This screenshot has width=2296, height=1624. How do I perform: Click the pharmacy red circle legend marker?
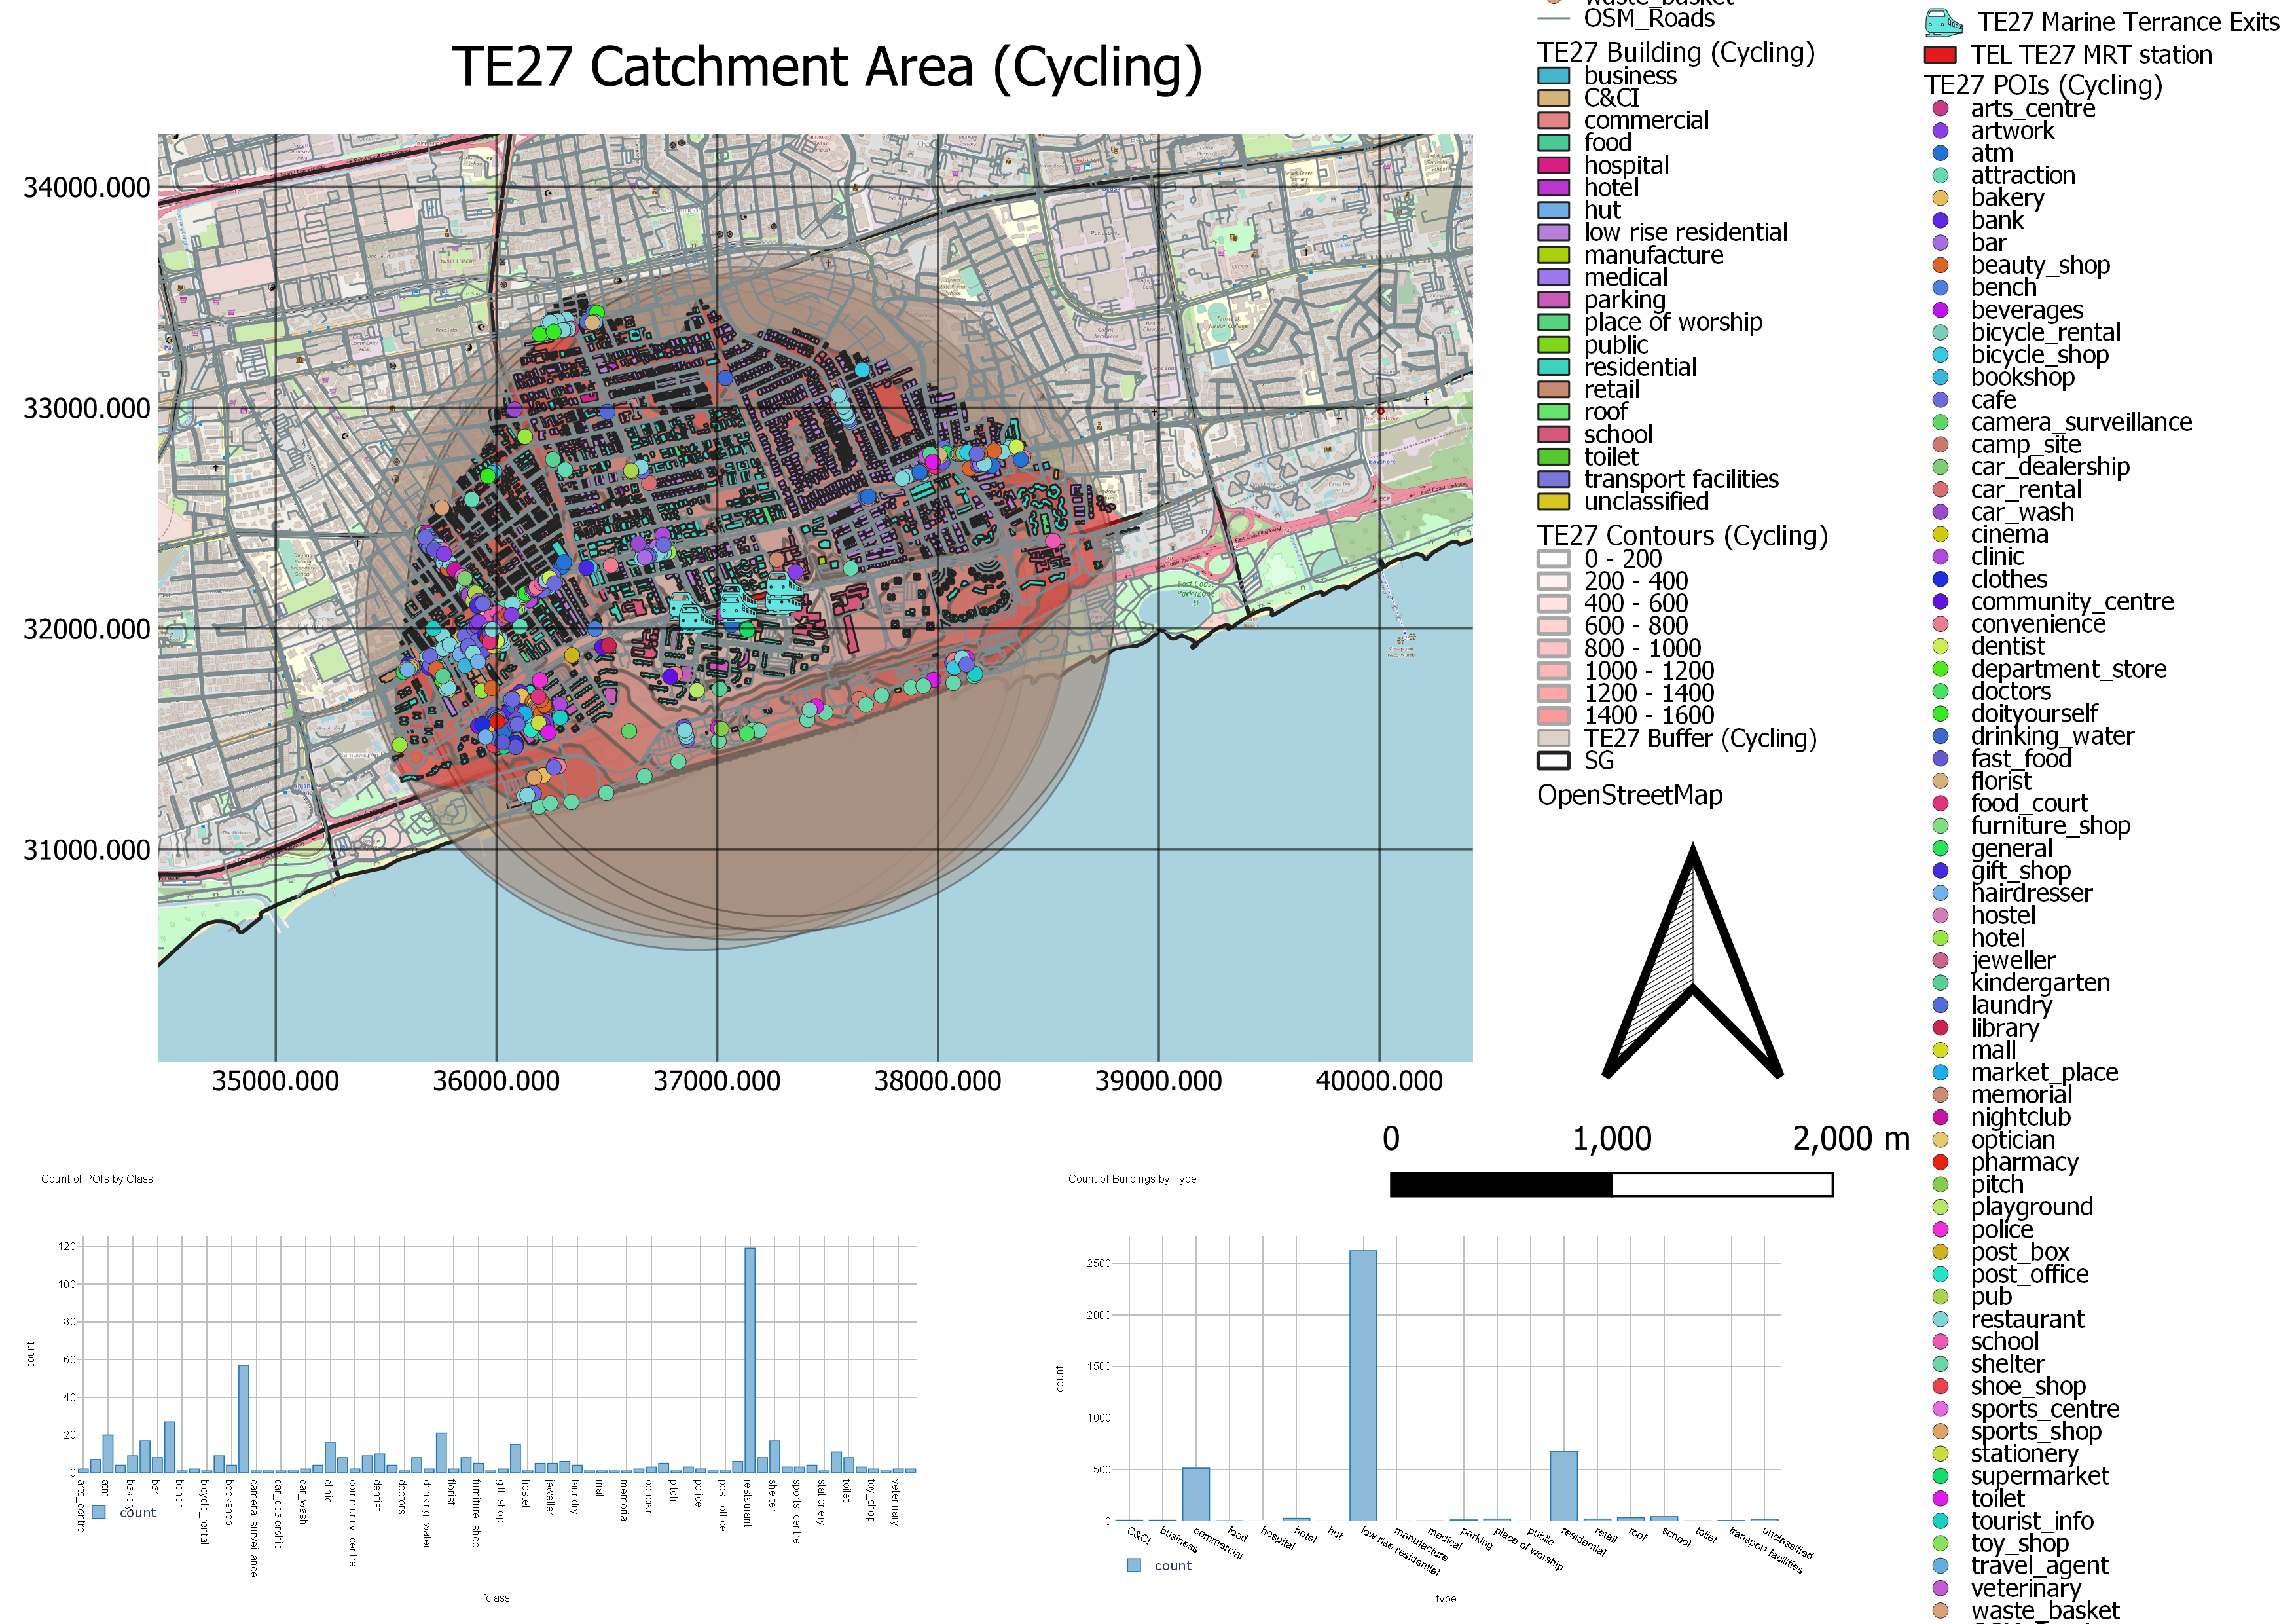(x=1941, y=1162)
